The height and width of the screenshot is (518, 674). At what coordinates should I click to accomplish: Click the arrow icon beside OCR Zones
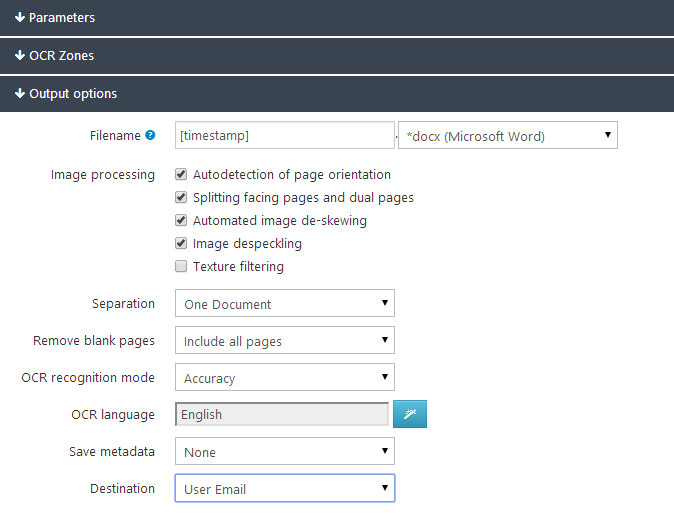(x=20, y=56)
